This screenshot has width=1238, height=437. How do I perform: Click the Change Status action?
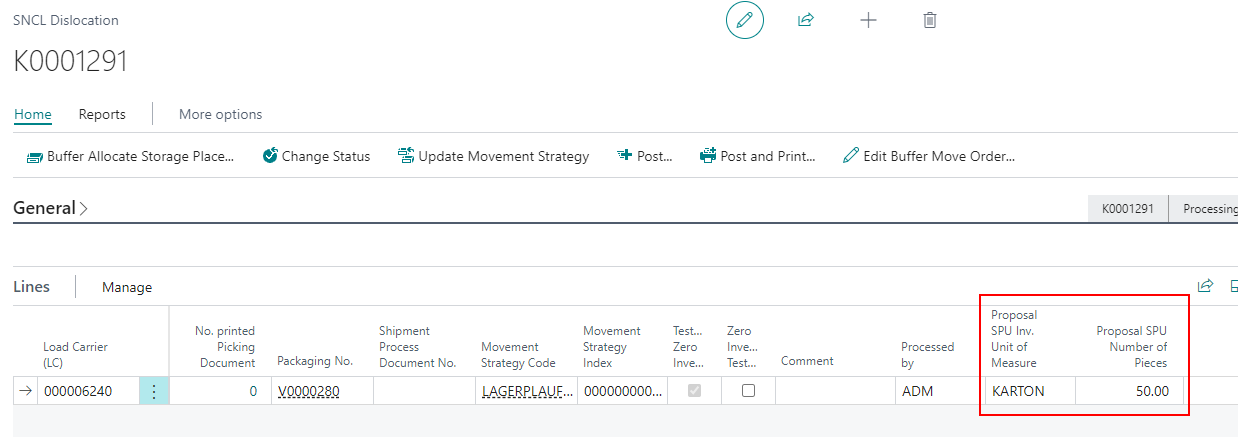(x=316, y=156)
